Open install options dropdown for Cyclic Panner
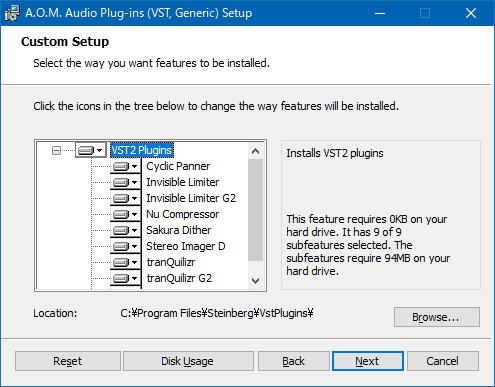 point(126,166)
